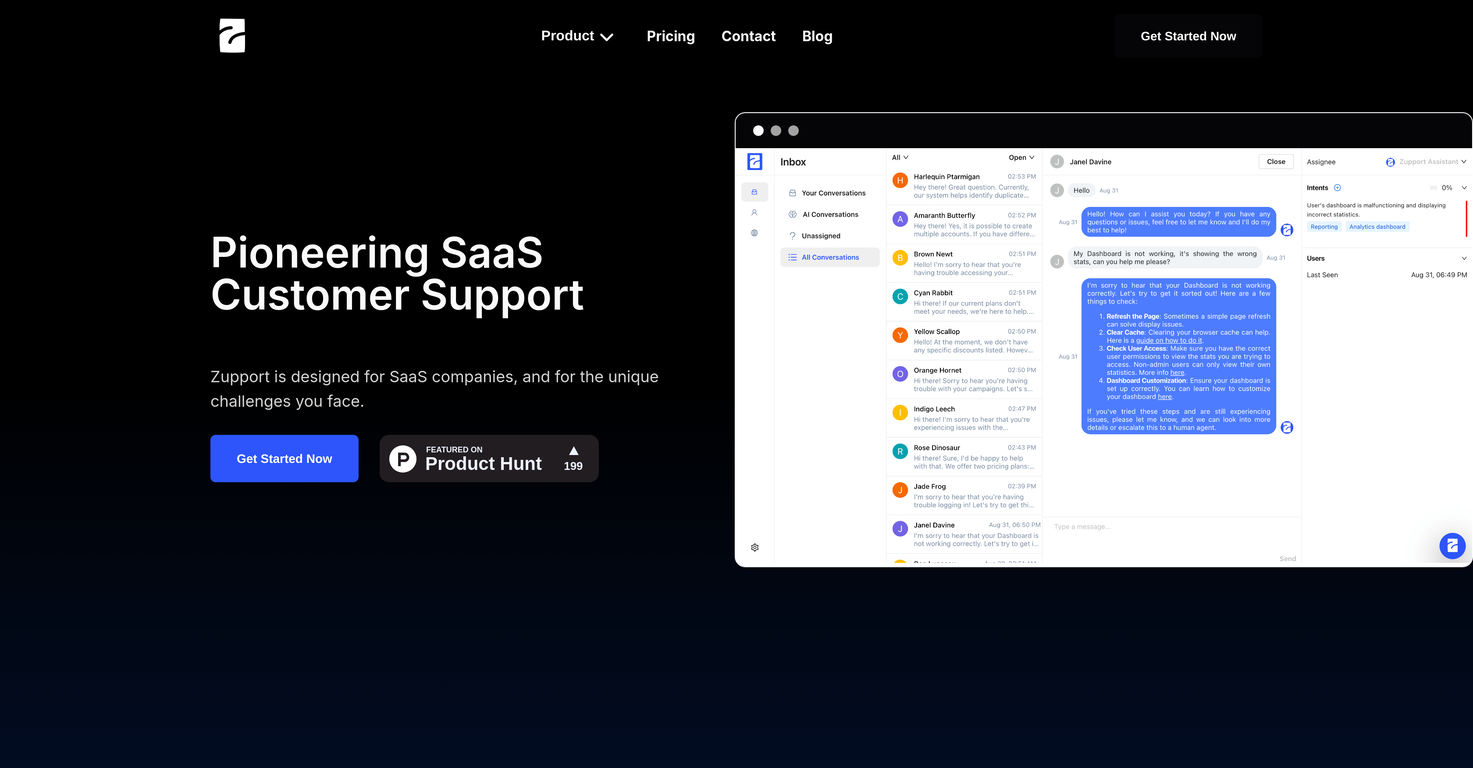This screenshot has width=1473, height=768.
Task: Open the All filter dropdown
Action: [x=900, y=158]
